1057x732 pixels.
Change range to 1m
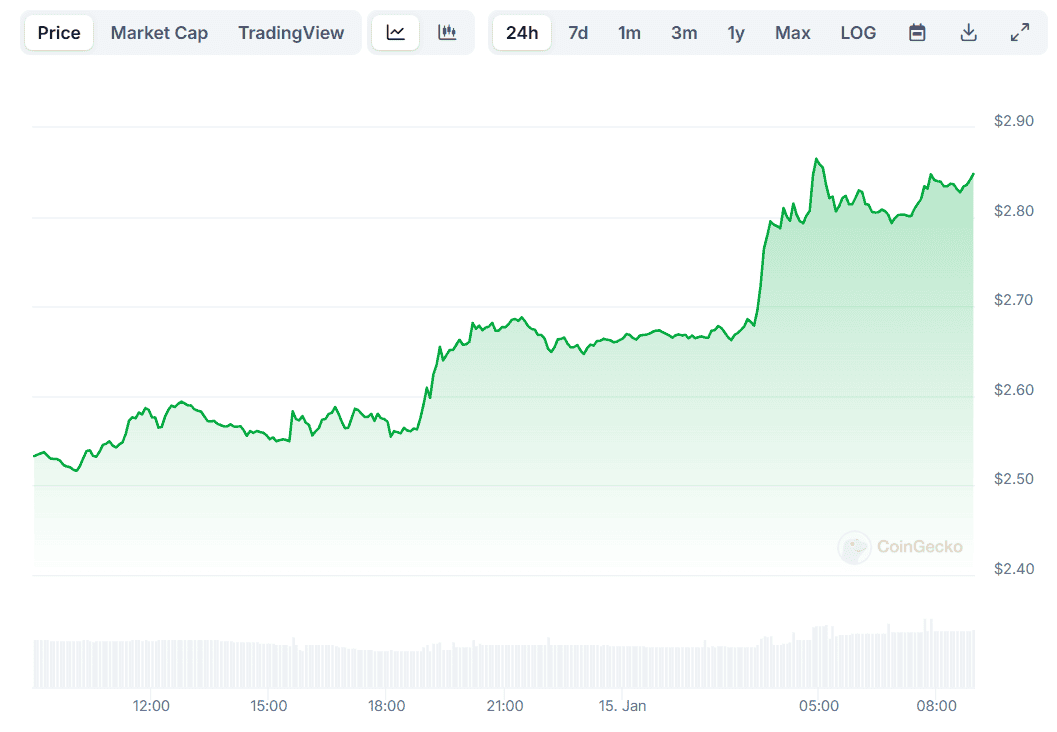[629, 33]
